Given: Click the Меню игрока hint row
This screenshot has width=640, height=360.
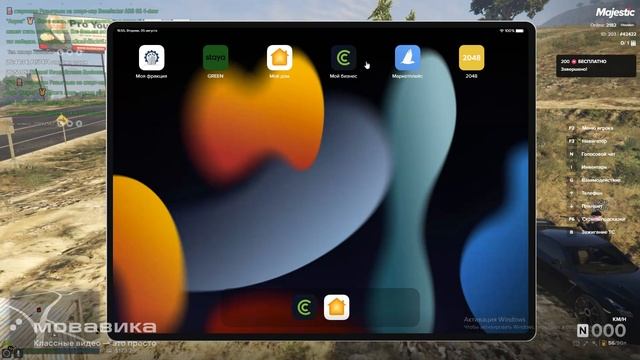Looking at the screenshot, I should pos(591,128).
